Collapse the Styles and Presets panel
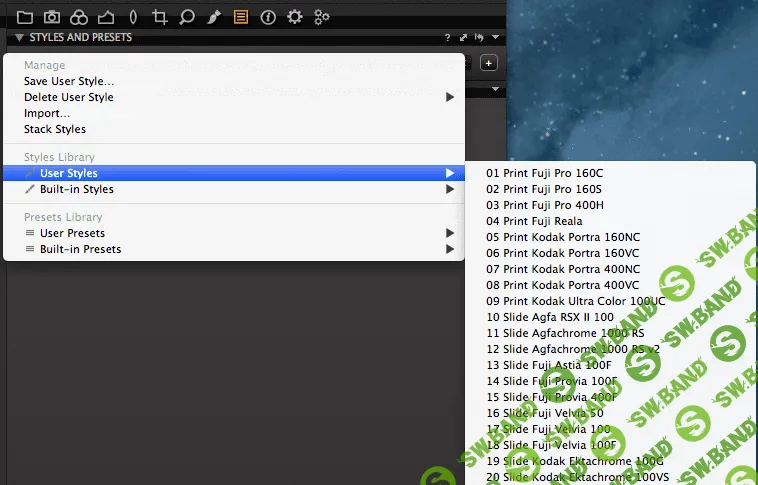 tap(18, 38)
